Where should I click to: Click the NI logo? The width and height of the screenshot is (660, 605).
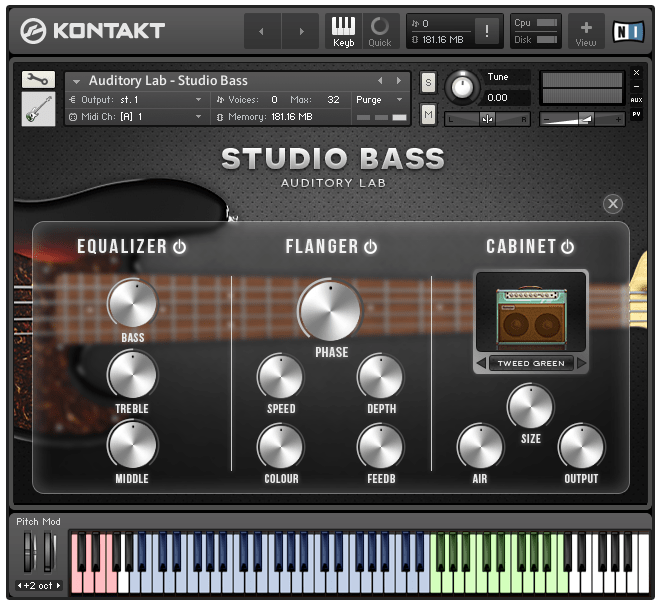[628, 32]
